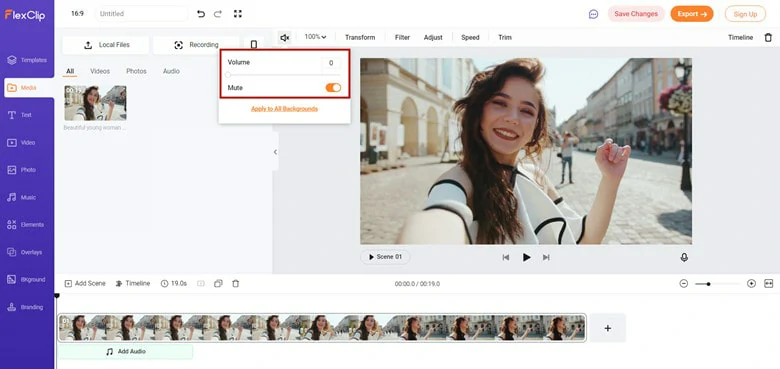This screenshot has width=780, height=369.
Task: Open the Adjust toolbar option
Action: 433,37
